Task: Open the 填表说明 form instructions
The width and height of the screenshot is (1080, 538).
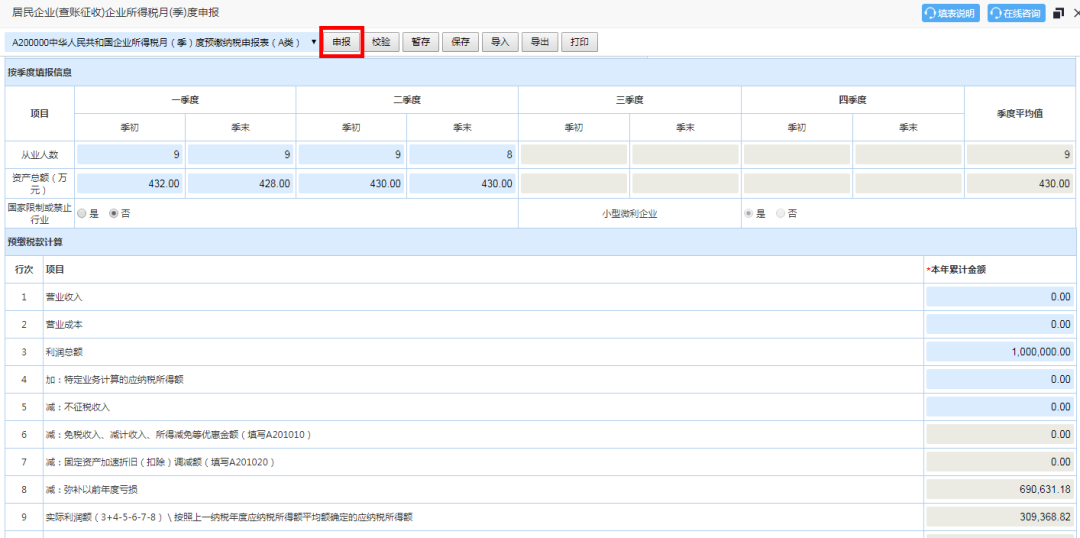Action: 951,13
